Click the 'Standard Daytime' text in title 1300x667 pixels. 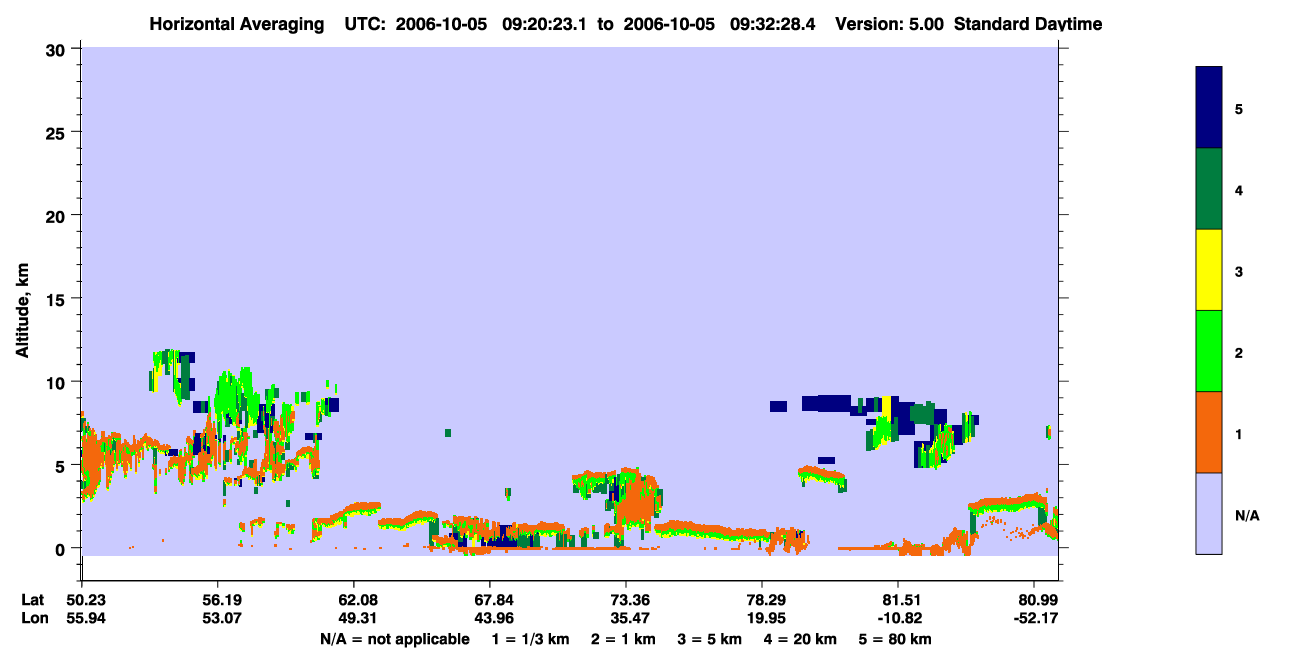click(1028, 24)
